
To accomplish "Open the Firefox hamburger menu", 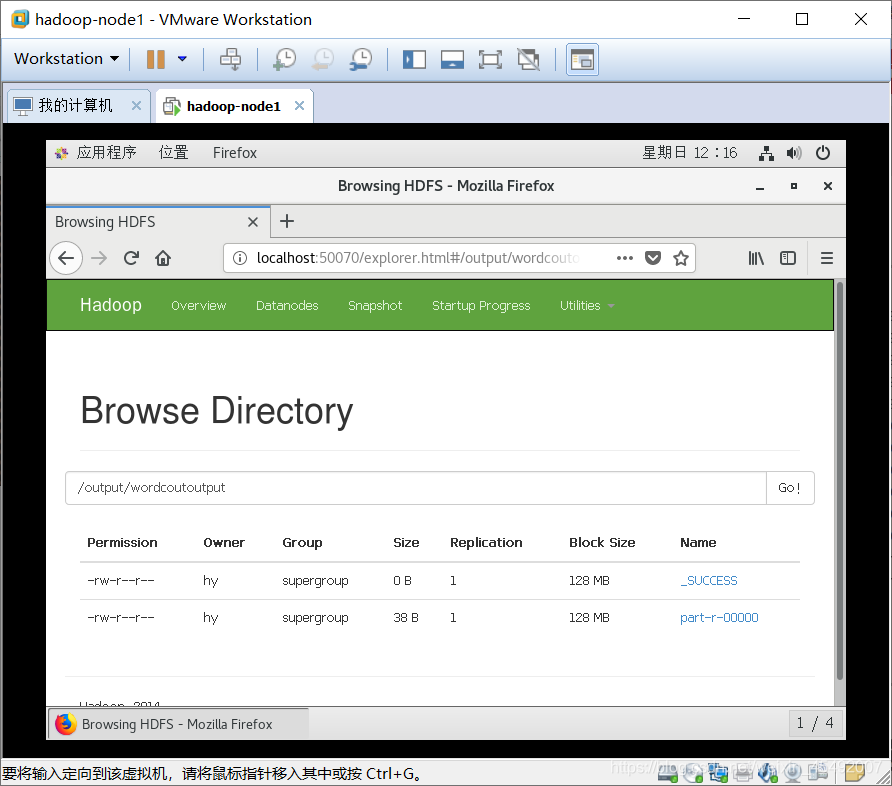I will click(827, 258).
